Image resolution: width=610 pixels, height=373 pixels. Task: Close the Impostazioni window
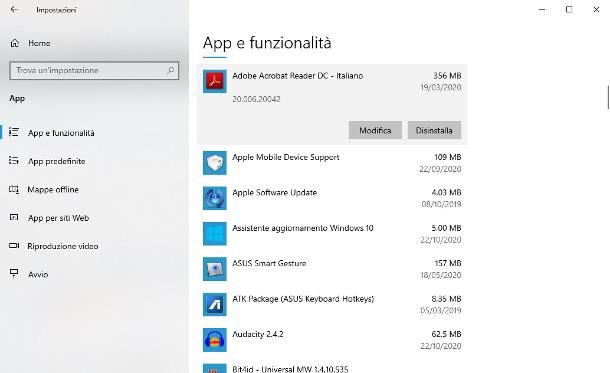click(x=596, y=9)
